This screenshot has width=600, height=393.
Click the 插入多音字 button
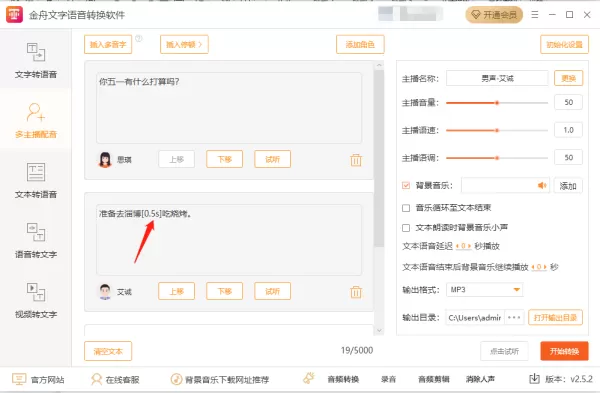coord(108,44)
